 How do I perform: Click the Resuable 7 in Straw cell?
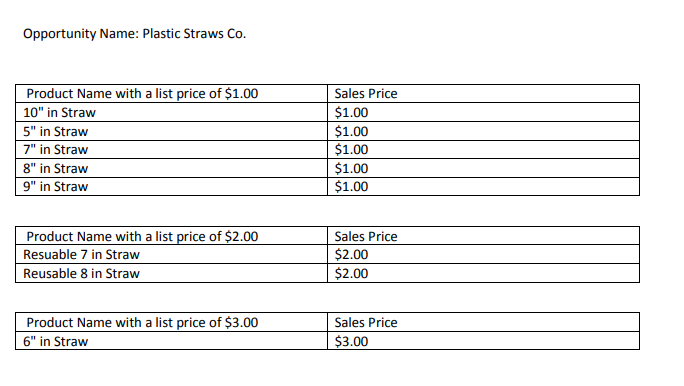click(x=171, y=254)
